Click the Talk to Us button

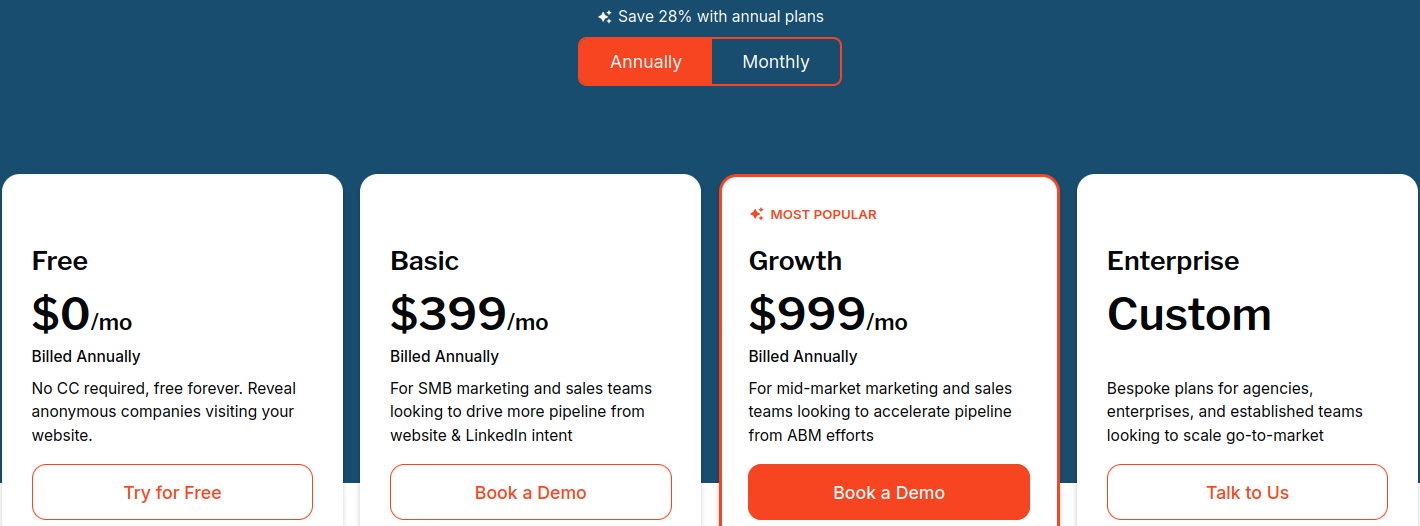coord(1247,492)
